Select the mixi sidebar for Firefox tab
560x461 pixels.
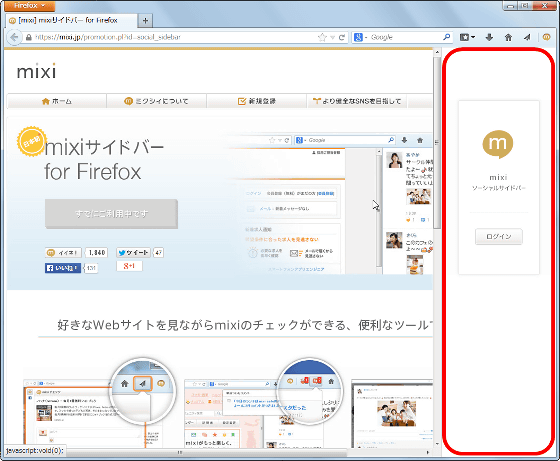coord(71,20)
